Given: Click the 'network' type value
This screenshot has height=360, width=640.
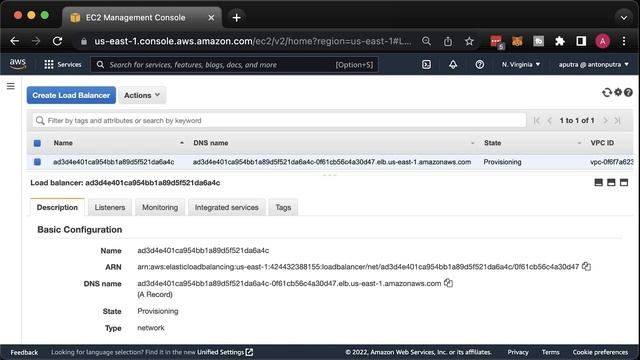Looking at the screenshot, I should (x=151, y=327).
